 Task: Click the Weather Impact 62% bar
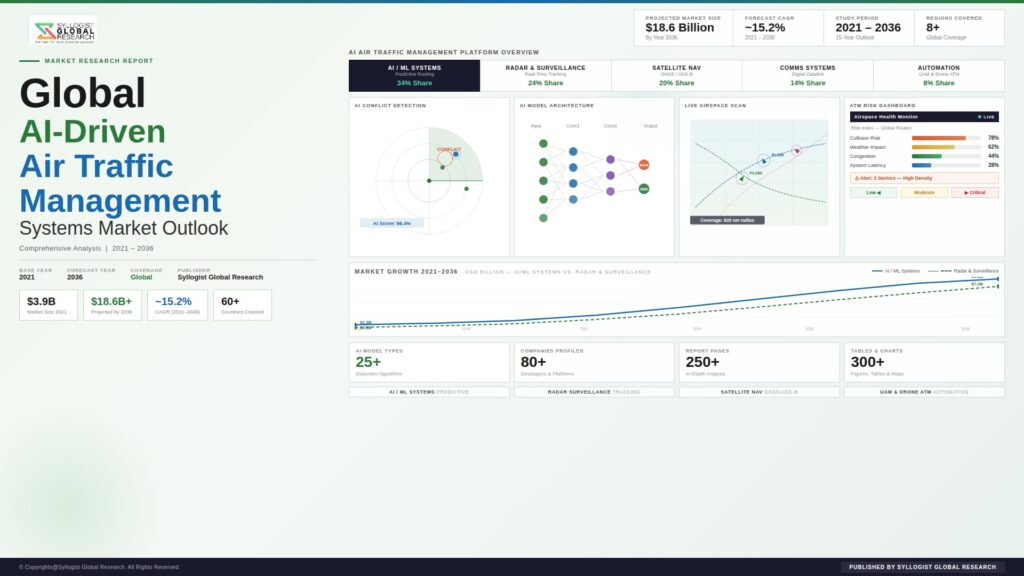pyautogui.click(x=946, y=148)
